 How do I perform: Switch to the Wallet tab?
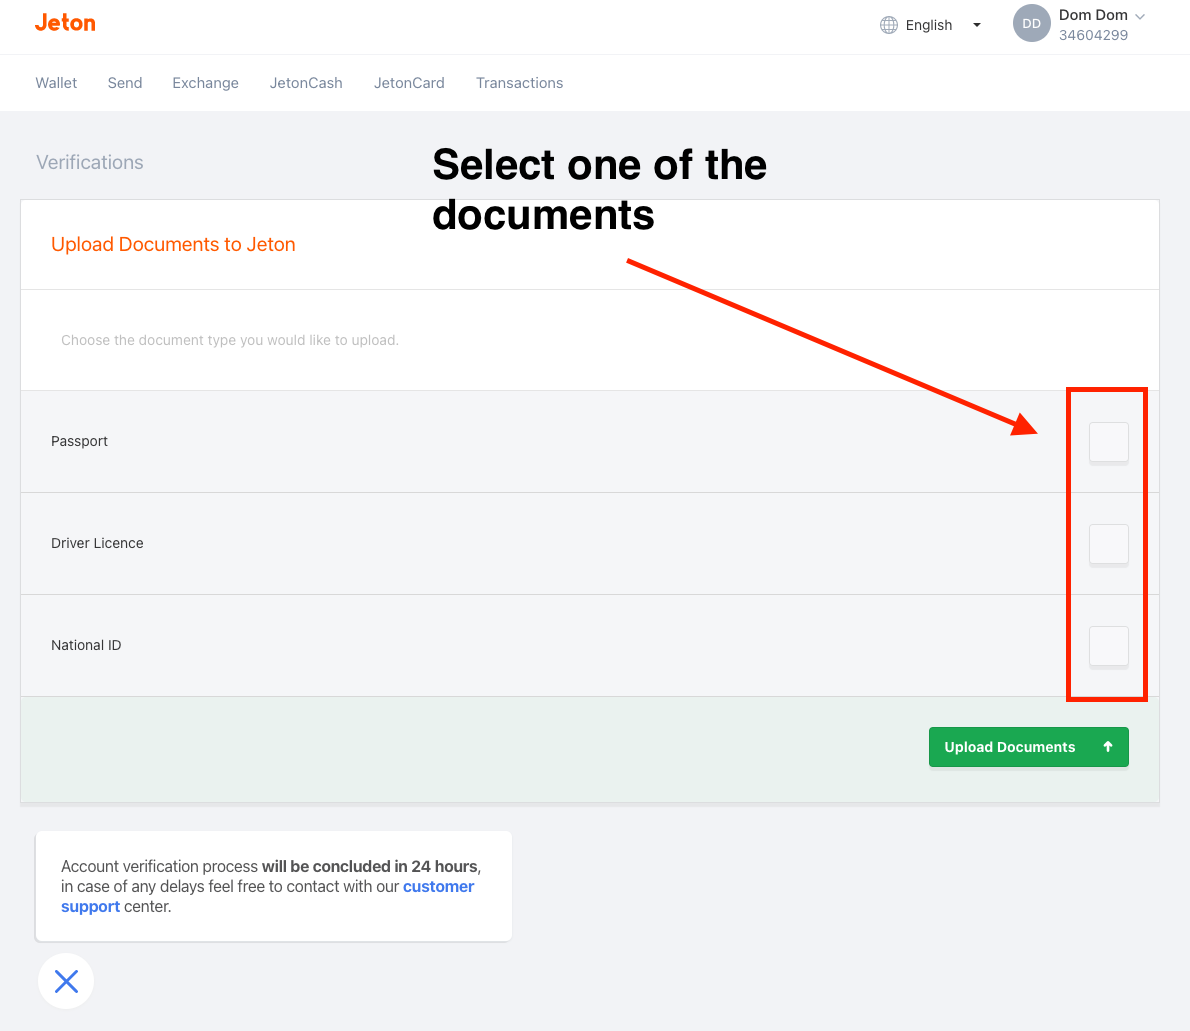click(56, 83)
